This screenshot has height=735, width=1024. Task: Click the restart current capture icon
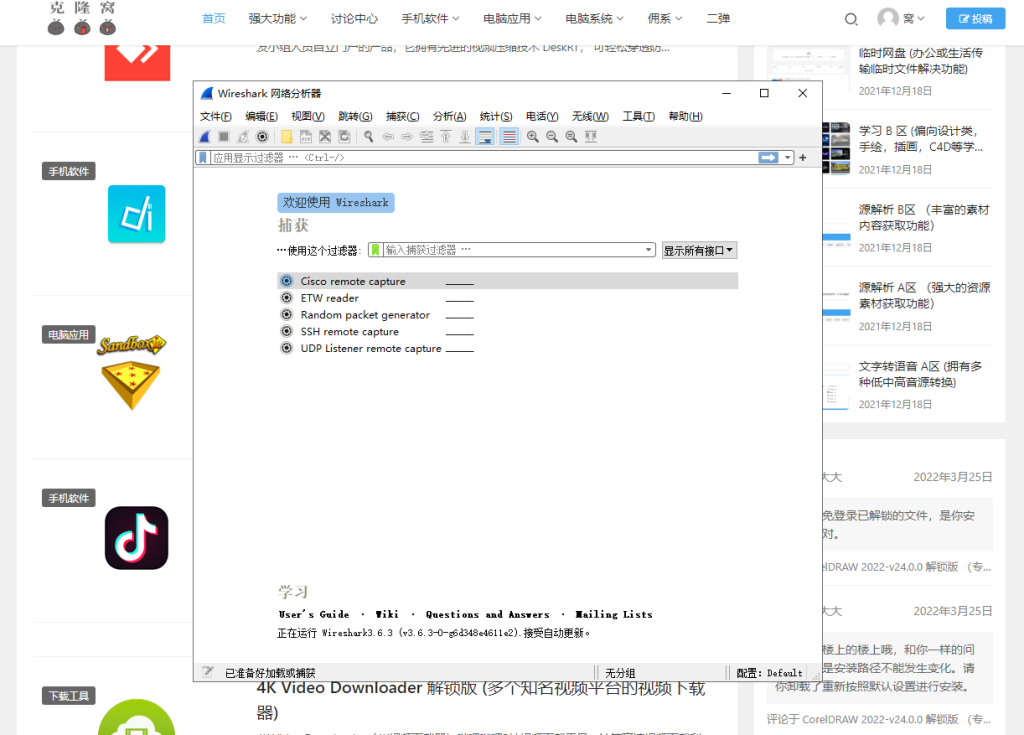[x=243, y=137]
